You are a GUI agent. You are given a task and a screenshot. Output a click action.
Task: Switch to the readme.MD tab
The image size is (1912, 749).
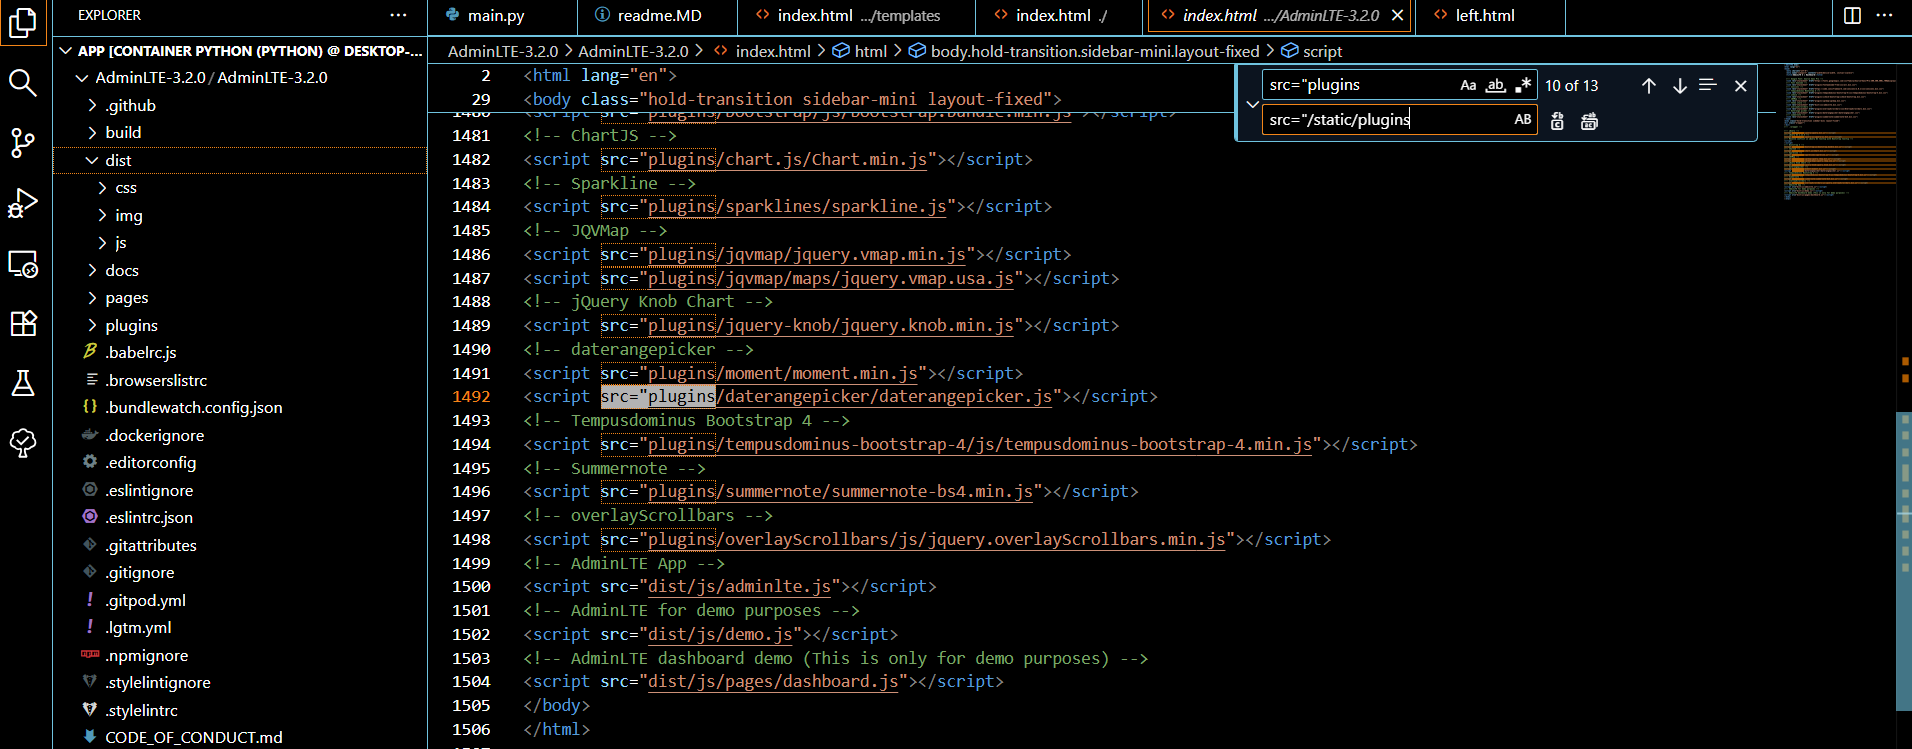(x=657, y=16)
